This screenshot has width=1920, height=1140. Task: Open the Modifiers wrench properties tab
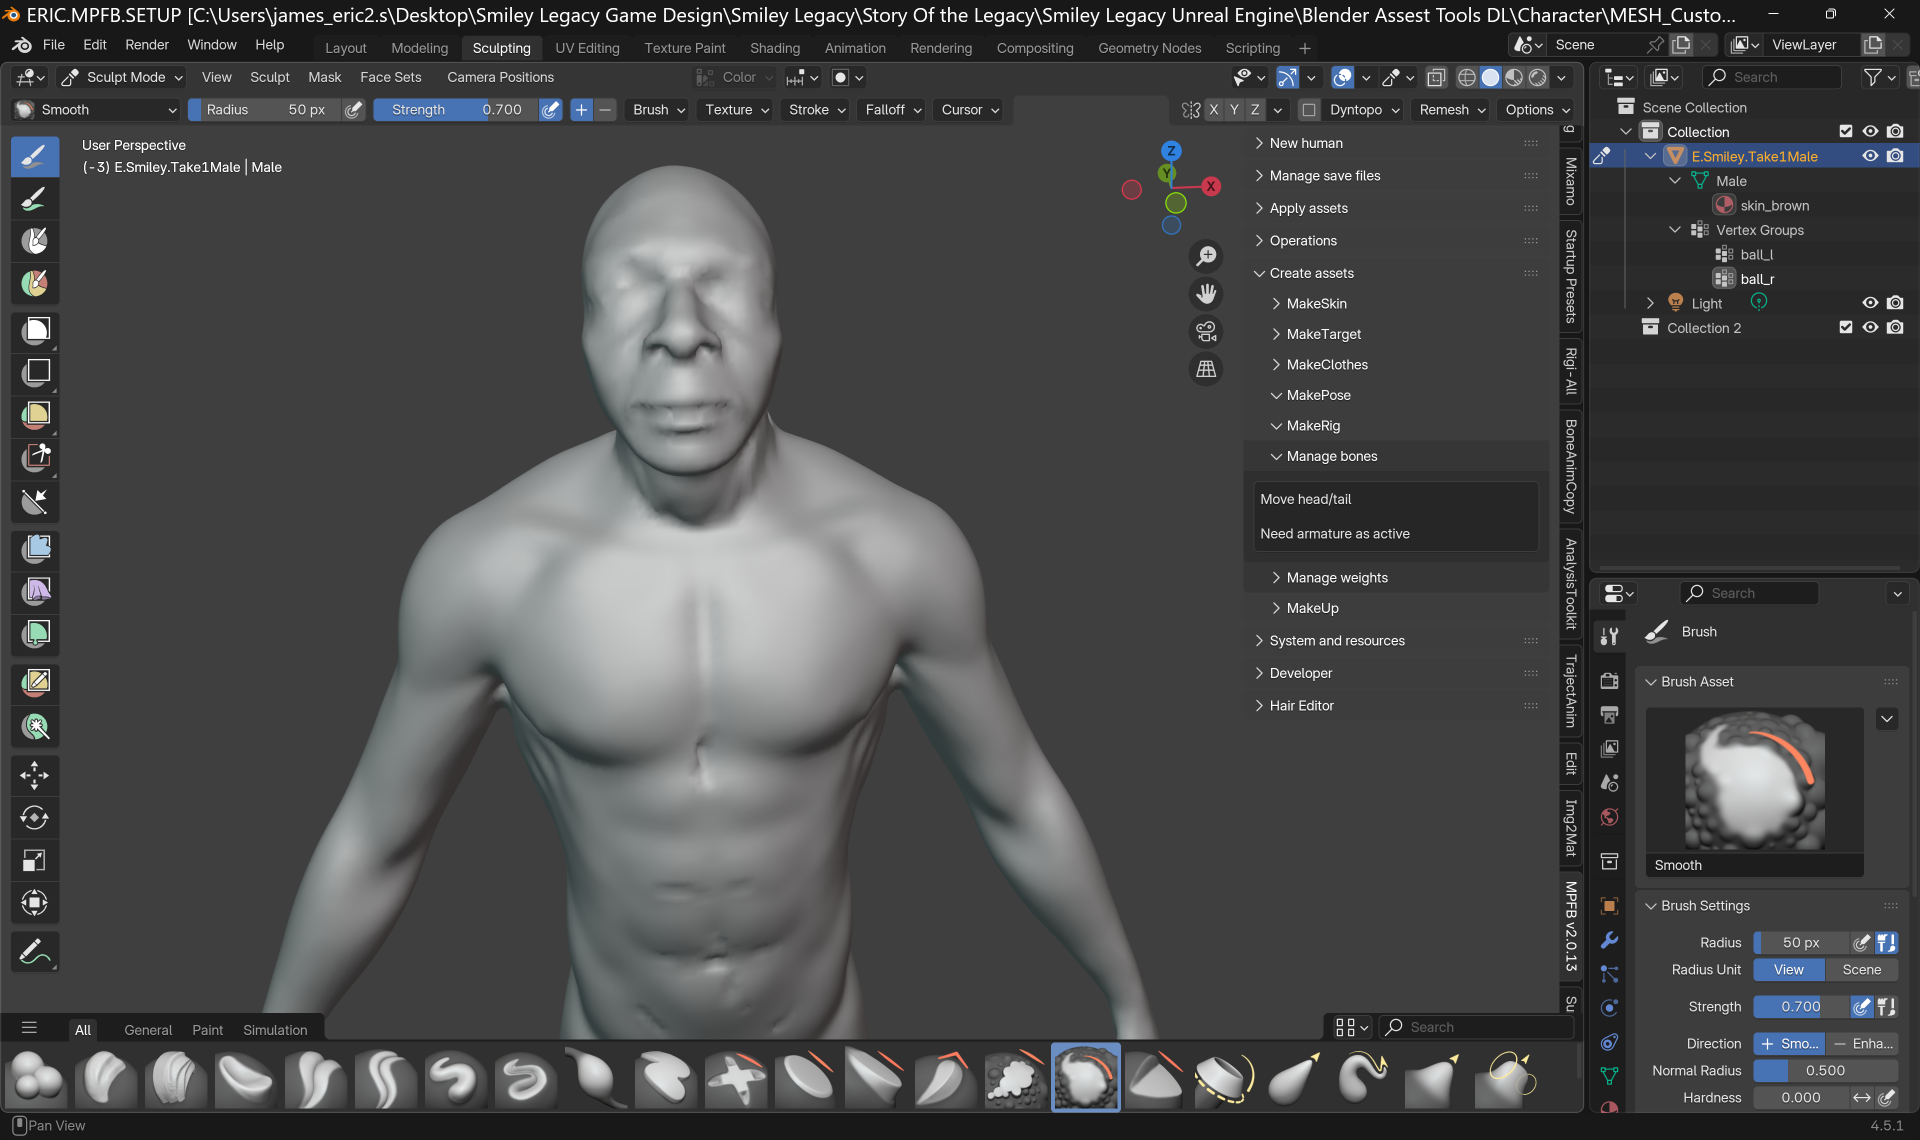[x=1609, y=940]
